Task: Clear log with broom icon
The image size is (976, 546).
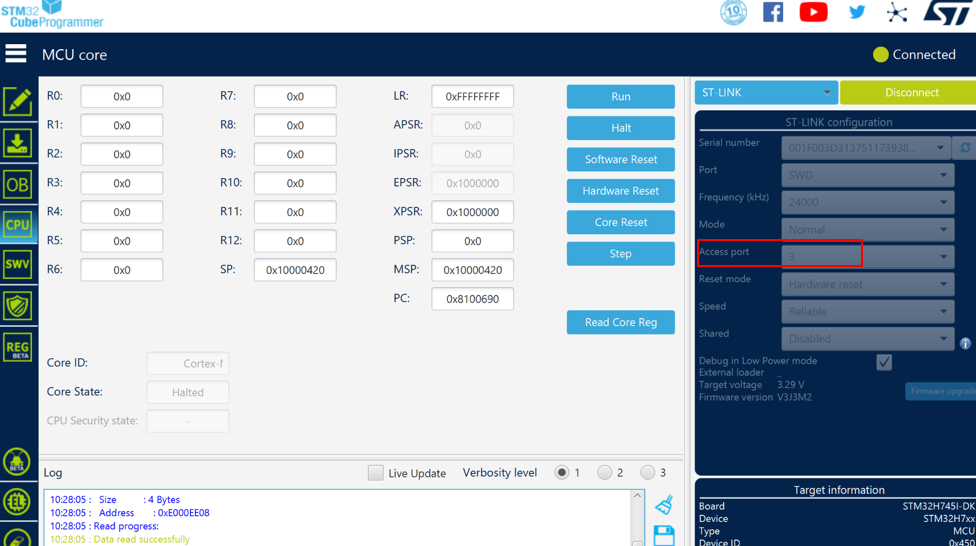Action: (664, 504)
